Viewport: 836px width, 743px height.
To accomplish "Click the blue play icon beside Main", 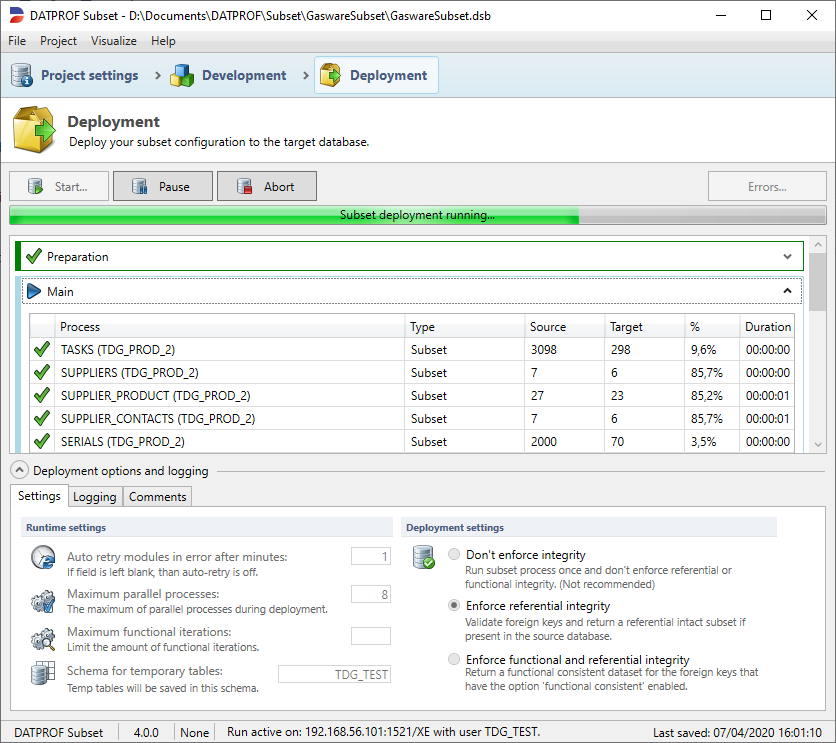I will (x=34, y=292).
